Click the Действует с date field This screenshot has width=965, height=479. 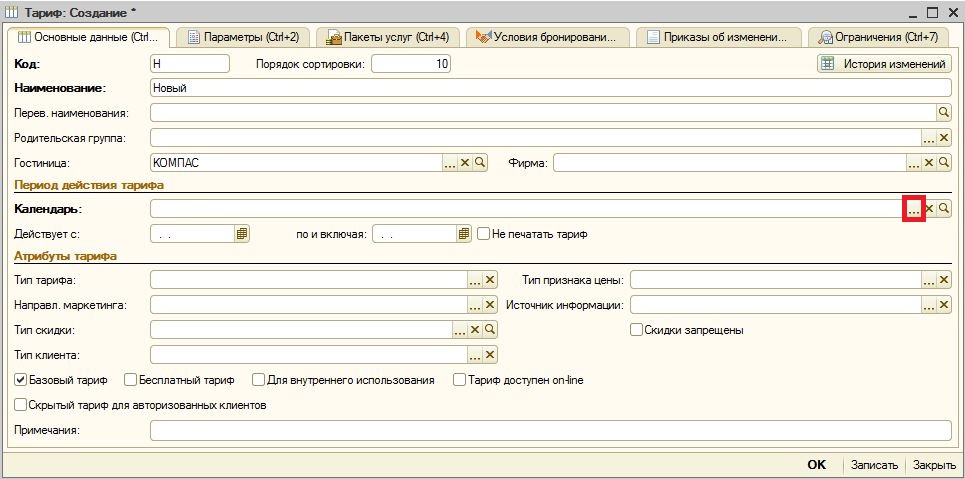coord(193,233)
